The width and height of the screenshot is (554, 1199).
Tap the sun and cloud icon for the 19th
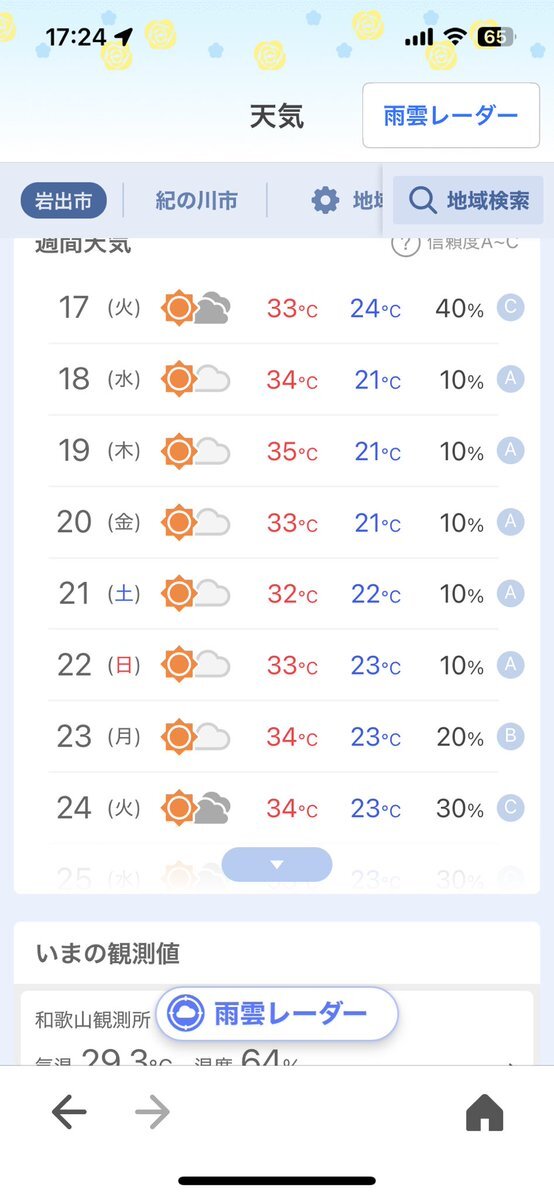(196, 451)
